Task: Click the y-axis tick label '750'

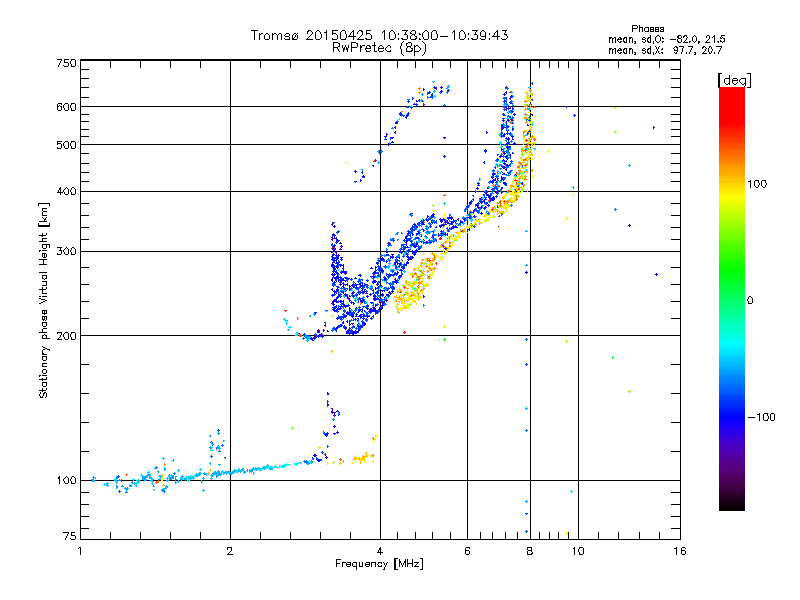Action: pyautogui.click(x=67, y=63)
